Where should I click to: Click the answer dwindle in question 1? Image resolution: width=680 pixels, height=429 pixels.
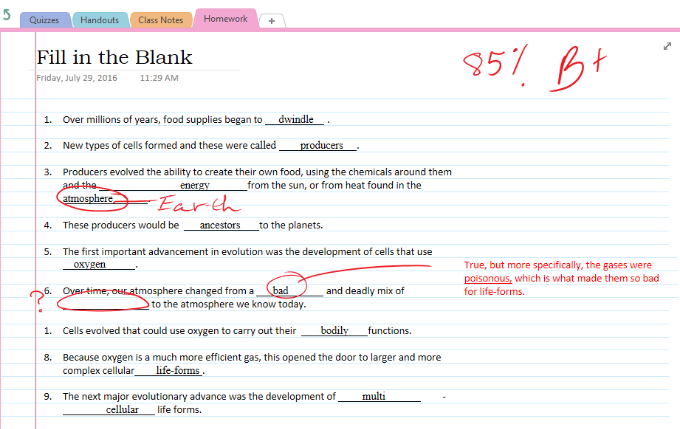(295, 119)
